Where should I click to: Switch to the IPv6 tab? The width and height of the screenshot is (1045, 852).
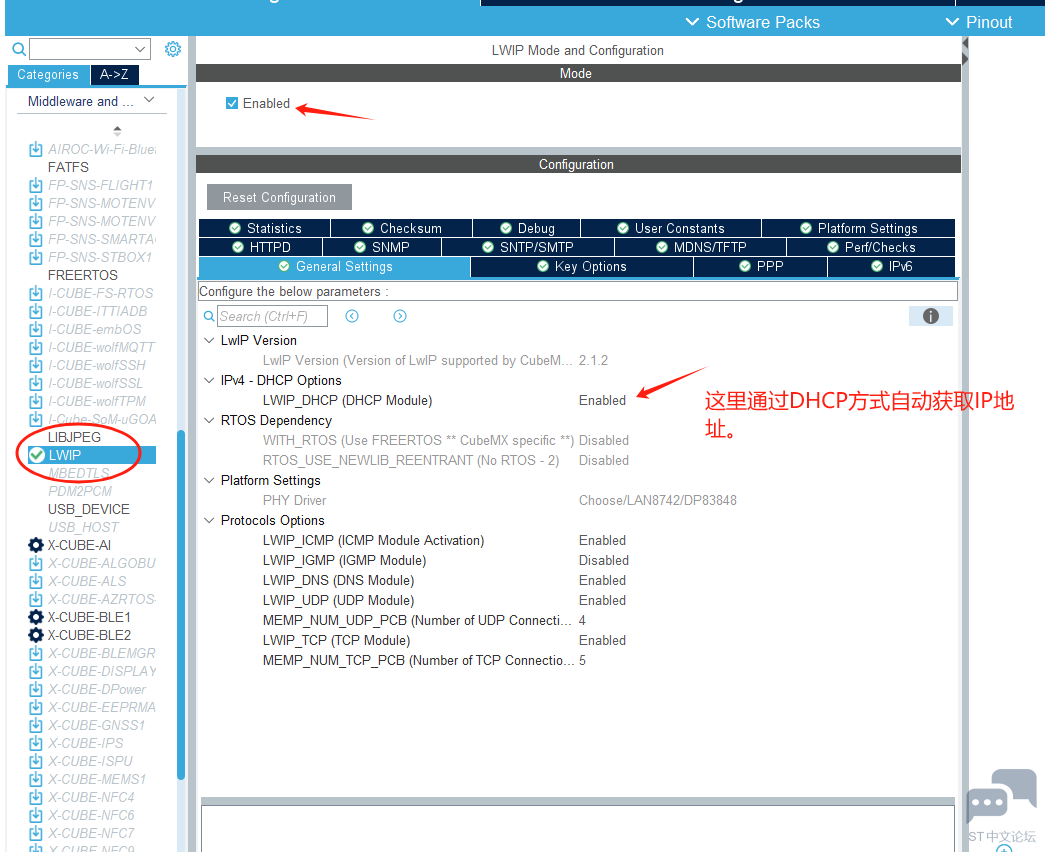coord(891,267)
